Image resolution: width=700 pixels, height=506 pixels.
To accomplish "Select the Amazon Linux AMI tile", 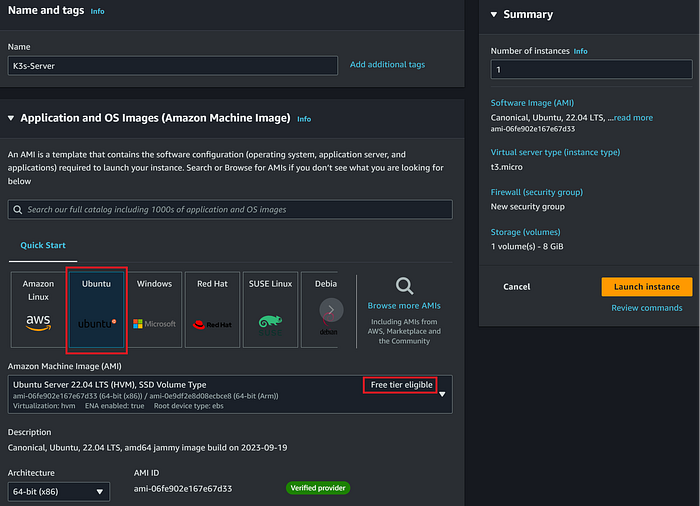I will point(38,309).
